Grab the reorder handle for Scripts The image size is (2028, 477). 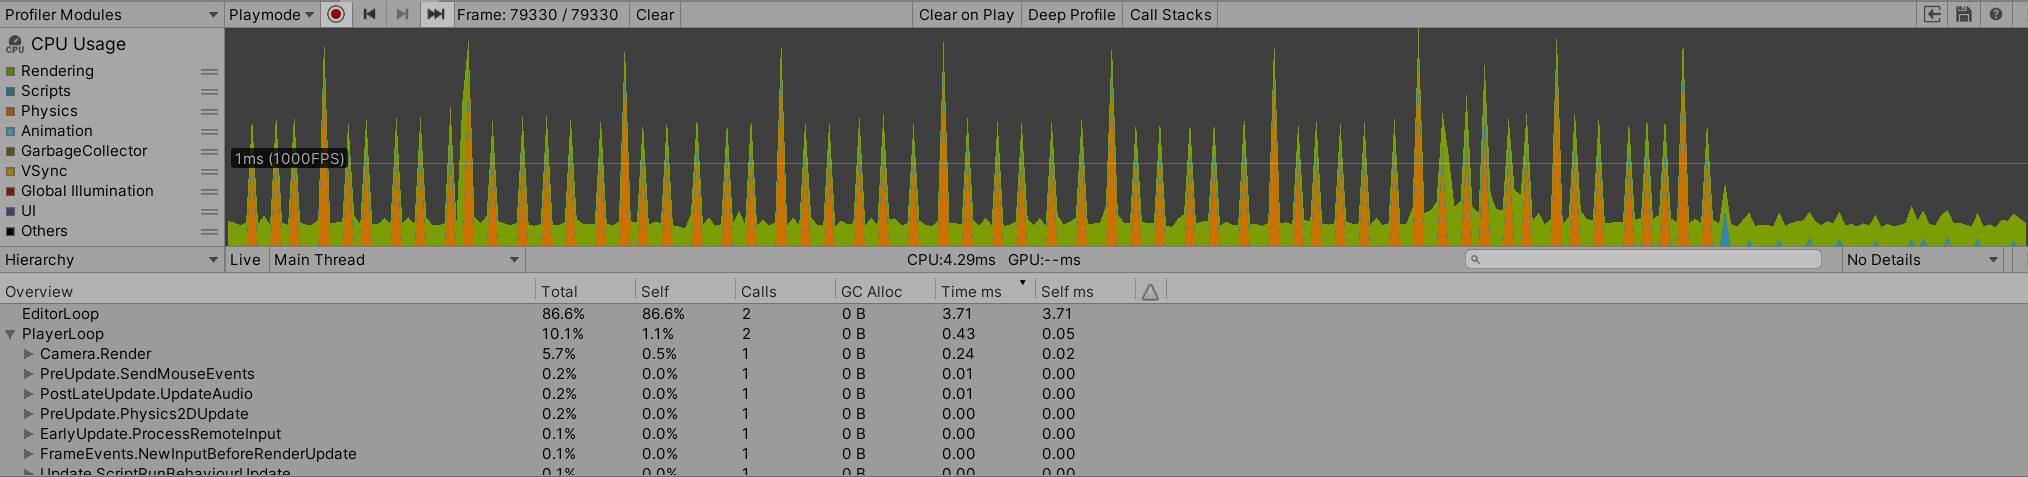click(209, 91)
